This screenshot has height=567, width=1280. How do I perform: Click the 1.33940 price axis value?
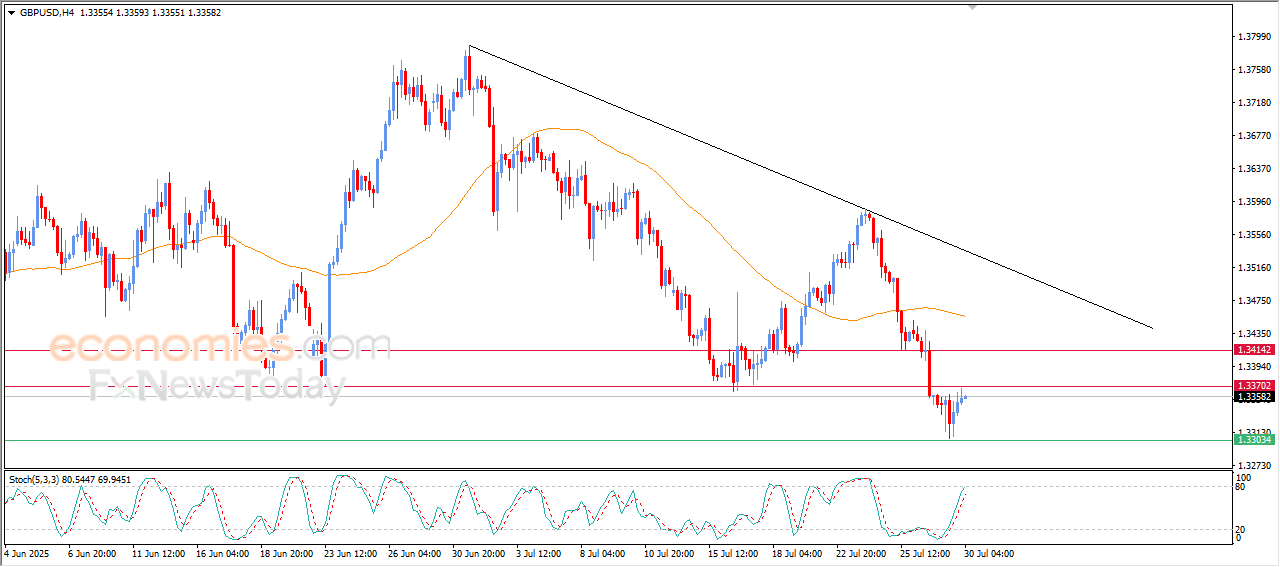click(1254, 367)
